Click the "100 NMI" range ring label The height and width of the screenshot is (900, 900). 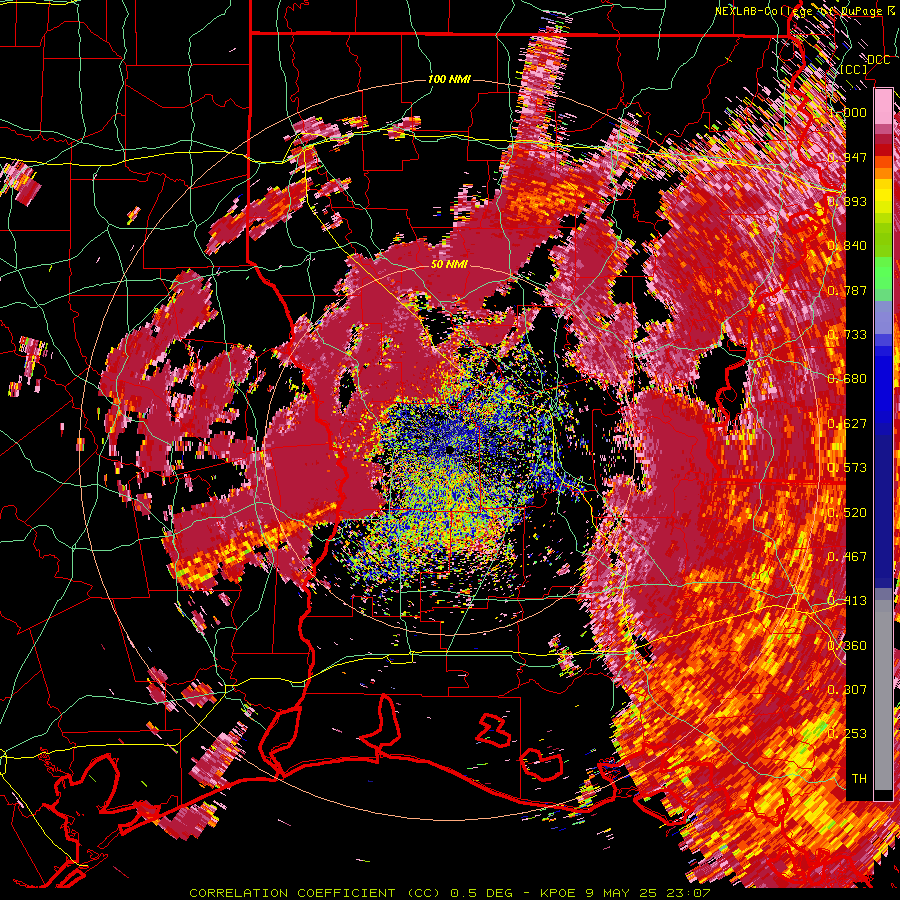449,79
